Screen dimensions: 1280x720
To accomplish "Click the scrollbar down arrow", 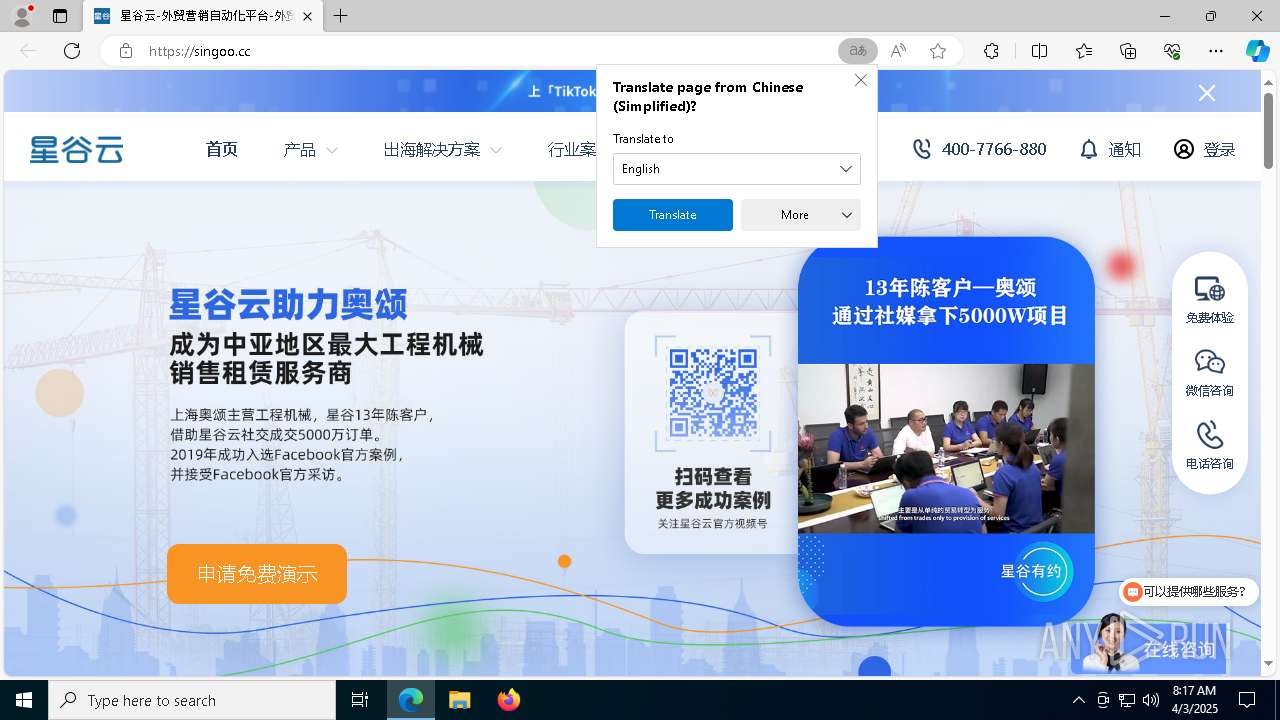I will point(1268,663).
